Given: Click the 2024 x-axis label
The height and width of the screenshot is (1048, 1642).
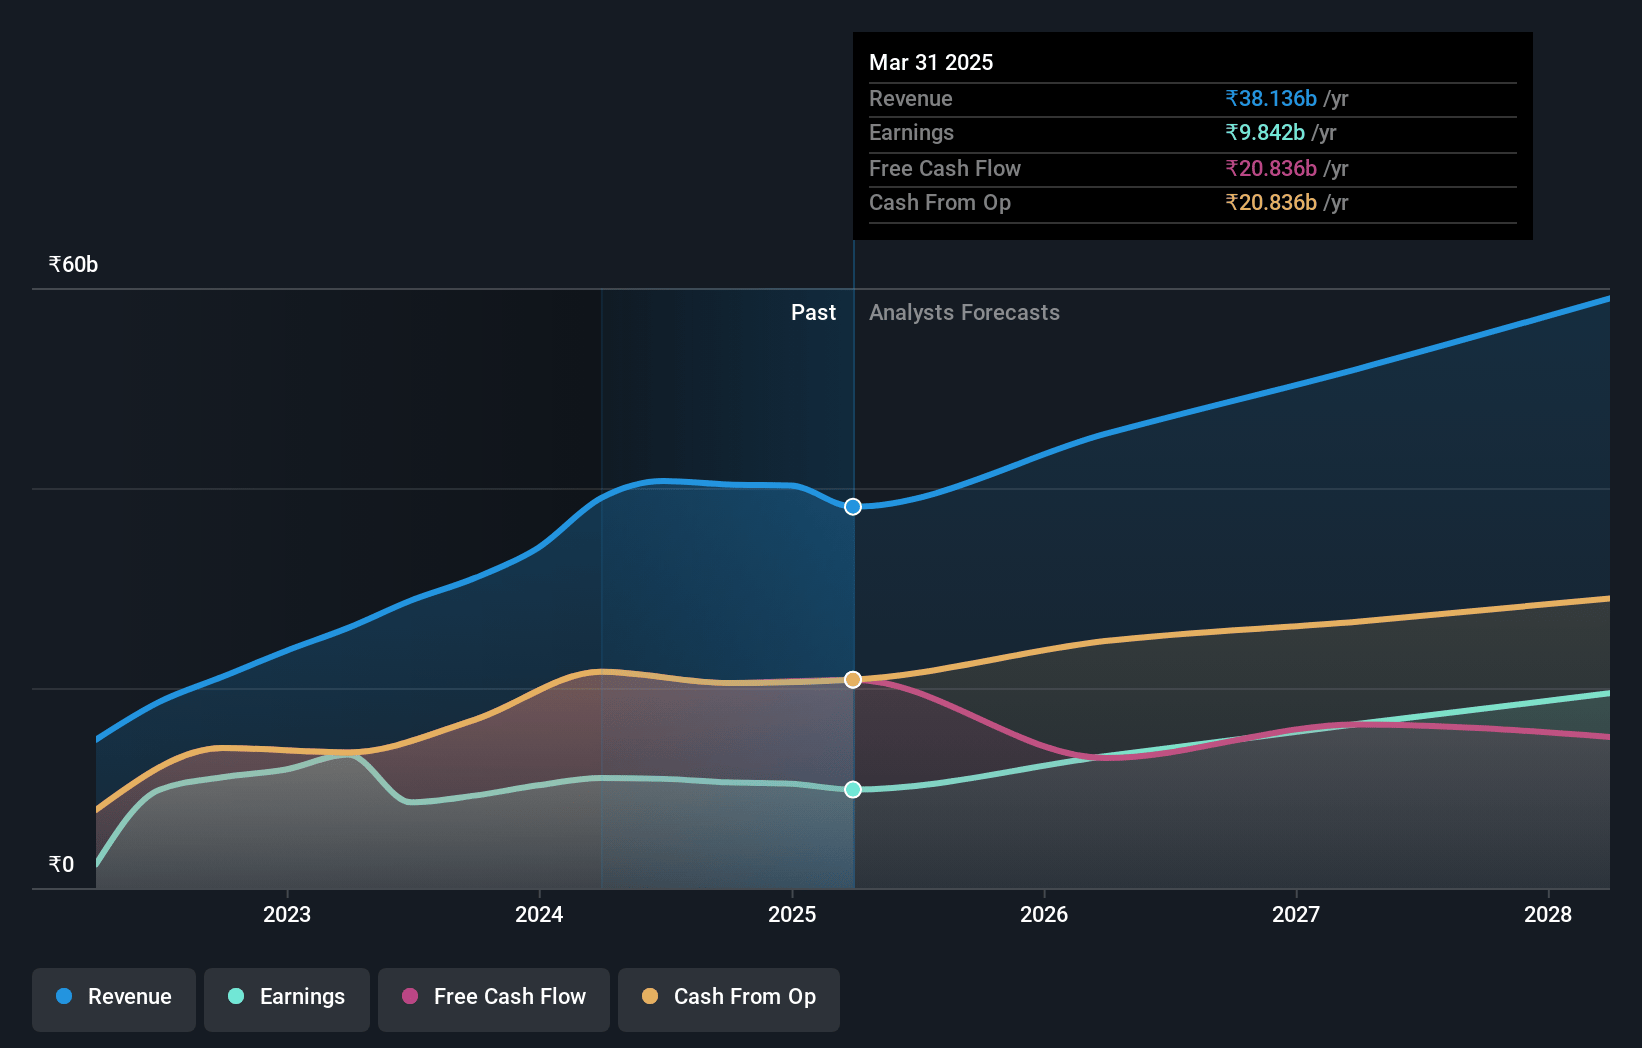Looking at the screenshot, I should coord(539,914).
